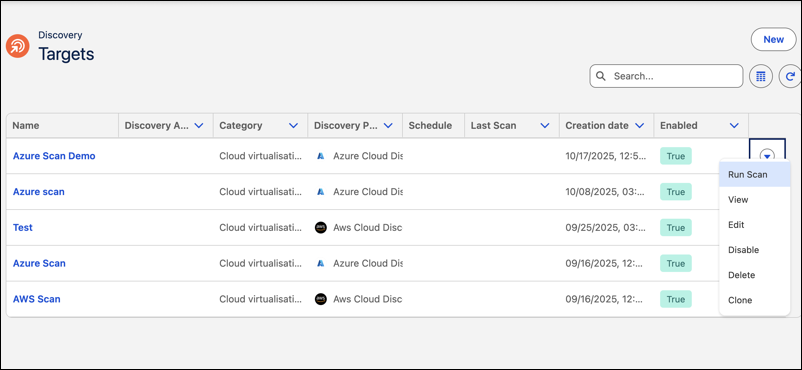Expand Last Scan column filter chevron
The image size is (802, 370).
545,125
